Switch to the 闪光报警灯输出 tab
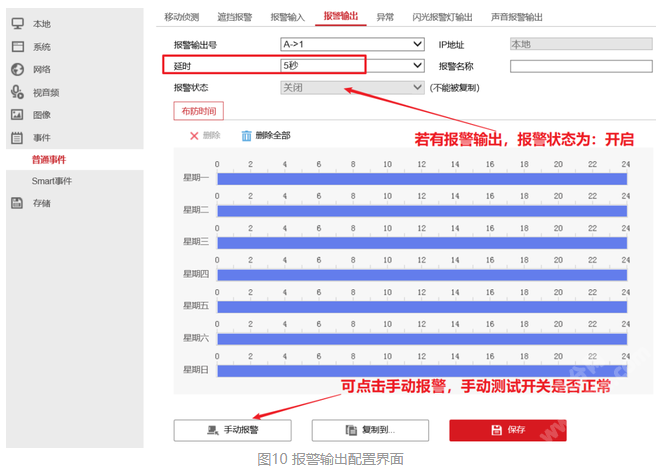661x473 pixels. coord(443,17)
